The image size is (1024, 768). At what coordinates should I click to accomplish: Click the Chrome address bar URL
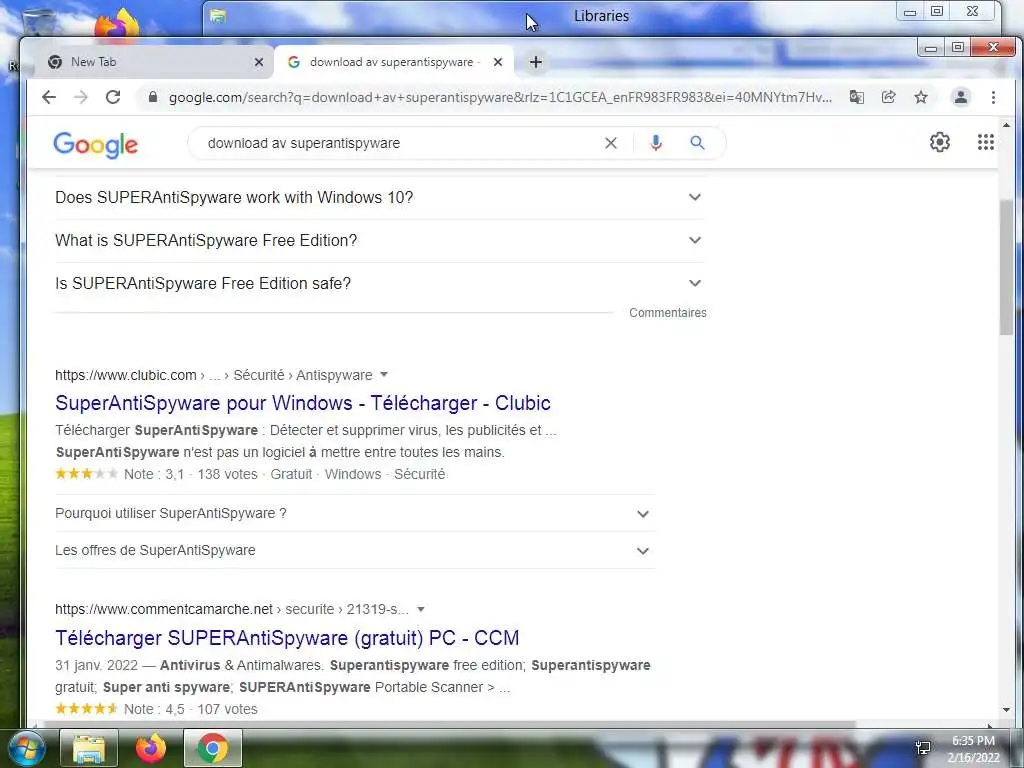(500, 97)
